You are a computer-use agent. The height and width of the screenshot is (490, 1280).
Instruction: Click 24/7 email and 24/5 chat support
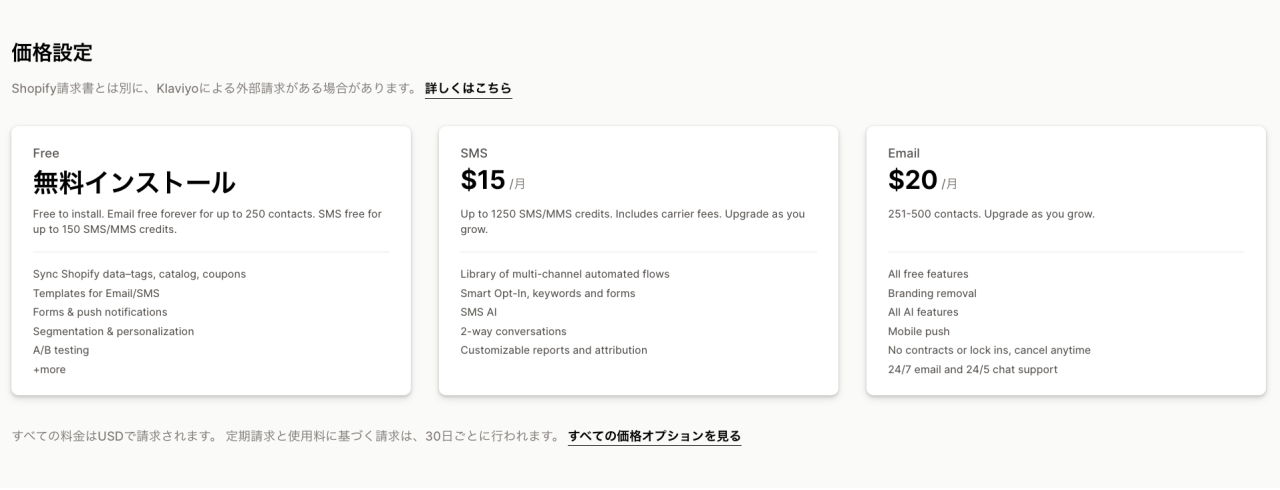pyautogui.click(x=972, y=370)
